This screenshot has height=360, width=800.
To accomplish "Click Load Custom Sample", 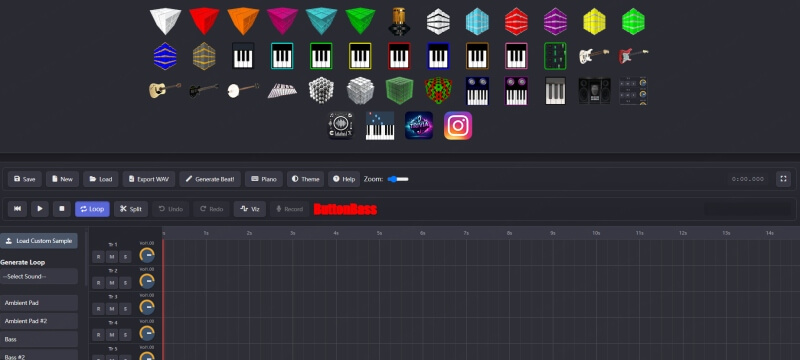I will coord(39,241).
